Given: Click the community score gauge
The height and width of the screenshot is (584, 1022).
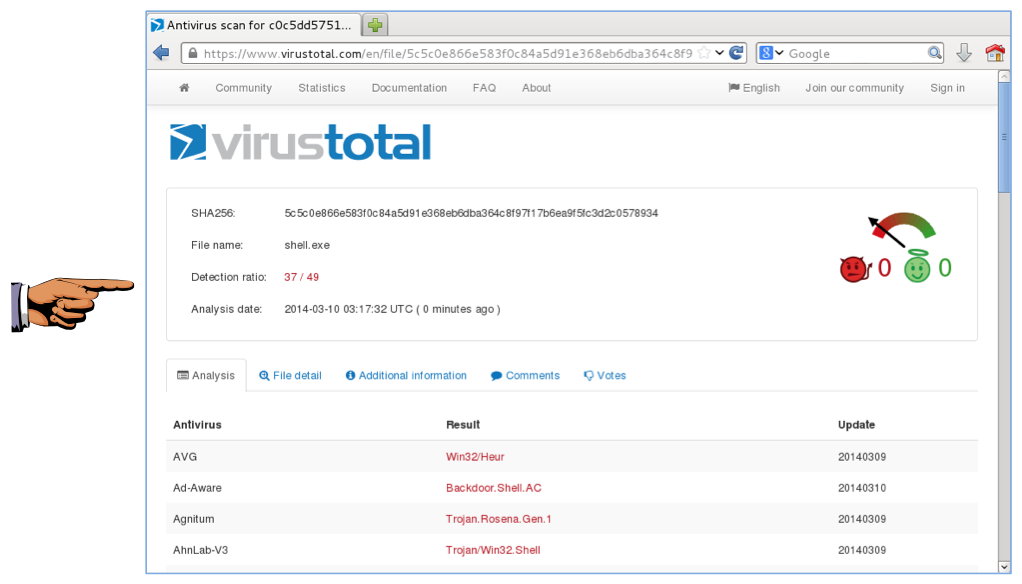Looking at the screenshot, I should point(903,230).
